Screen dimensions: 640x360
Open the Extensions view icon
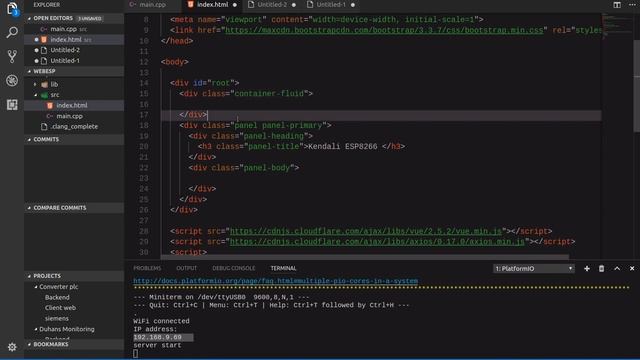[x=12, y=104]
